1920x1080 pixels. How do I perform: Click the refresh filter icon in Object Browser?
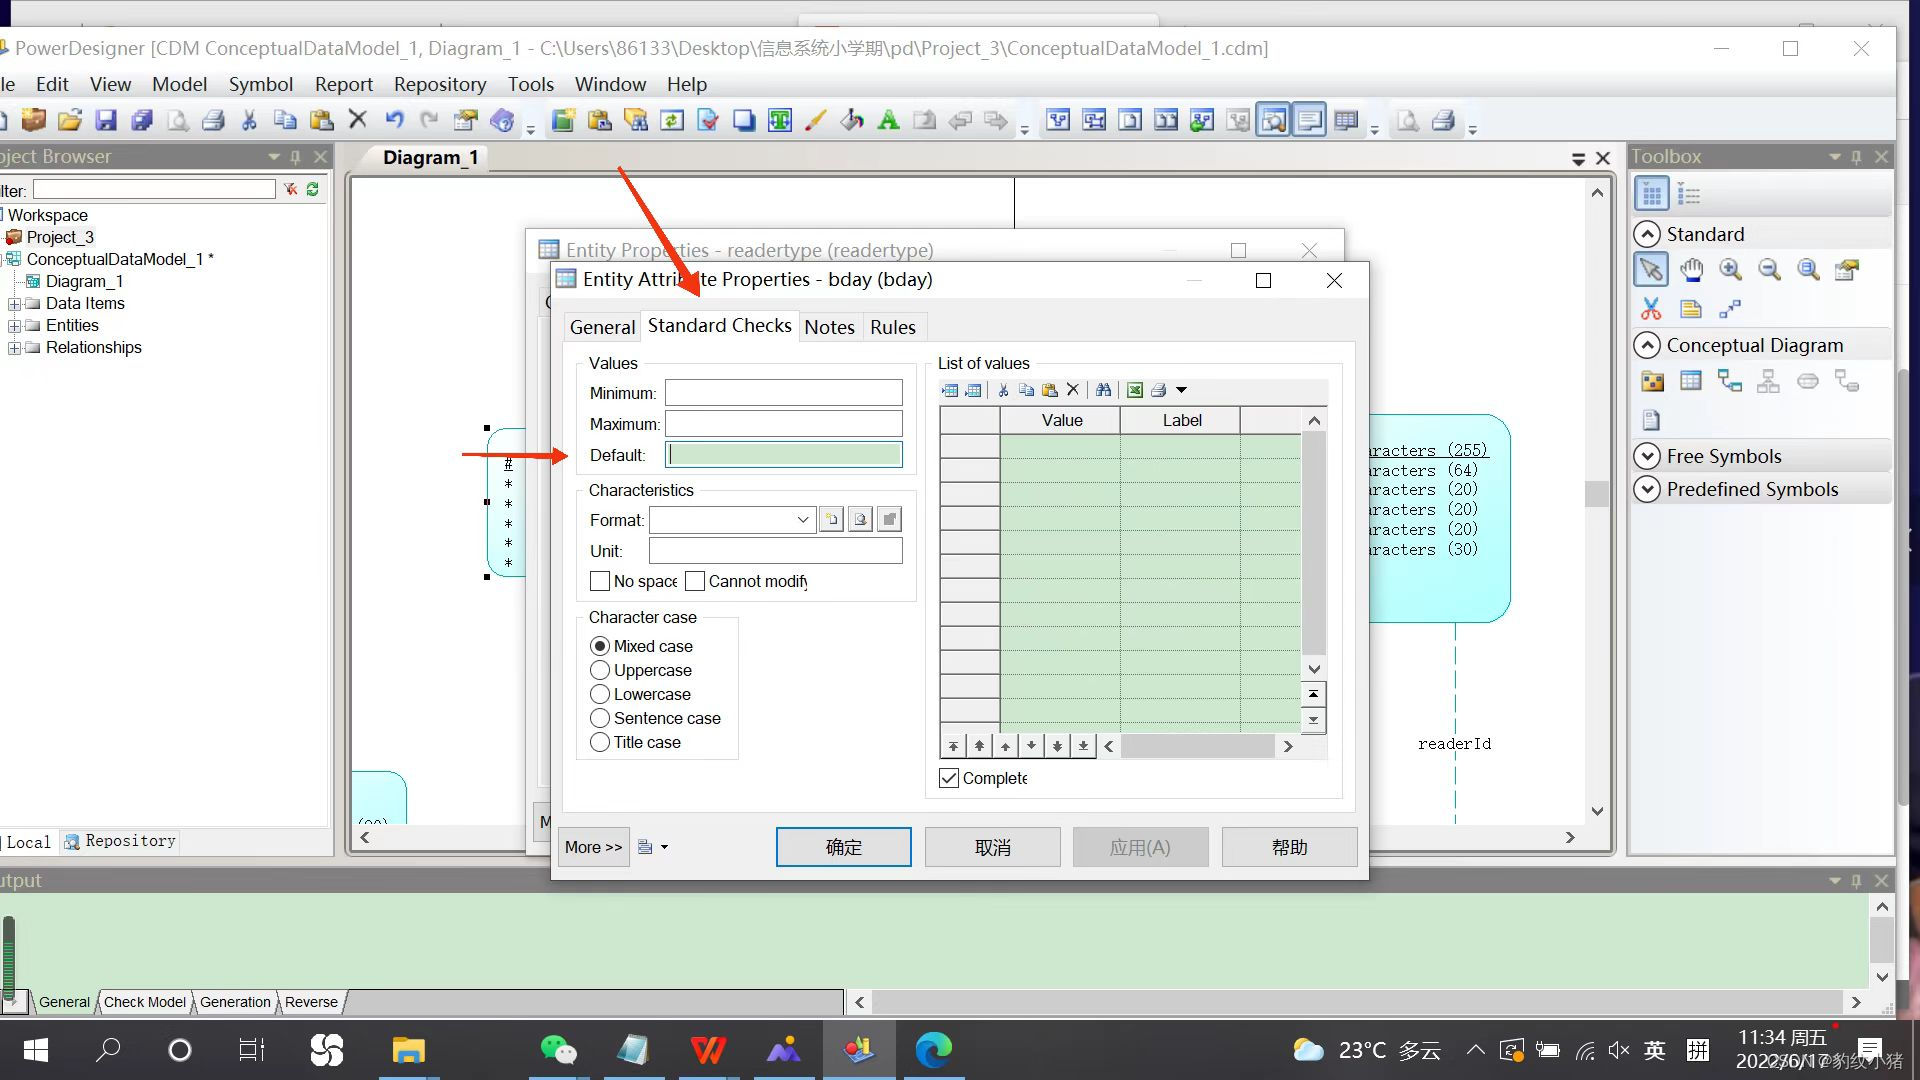[x=313, y=189]
